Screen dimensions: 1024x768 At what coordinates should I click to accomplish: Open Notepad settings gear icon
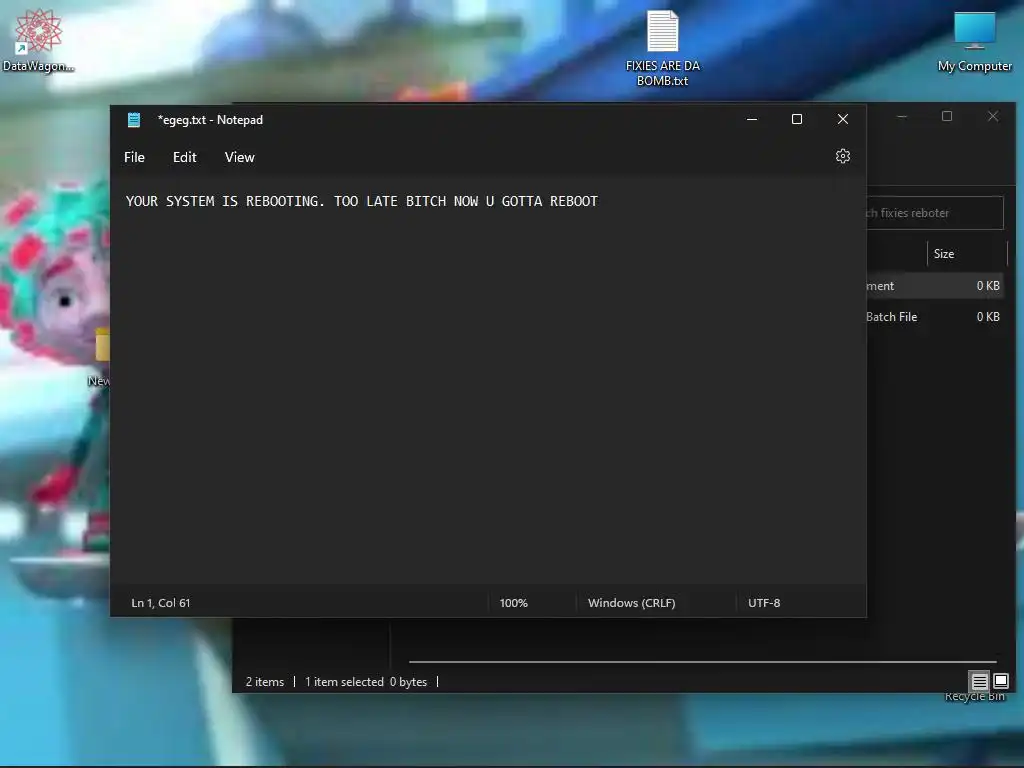(842, 156)
